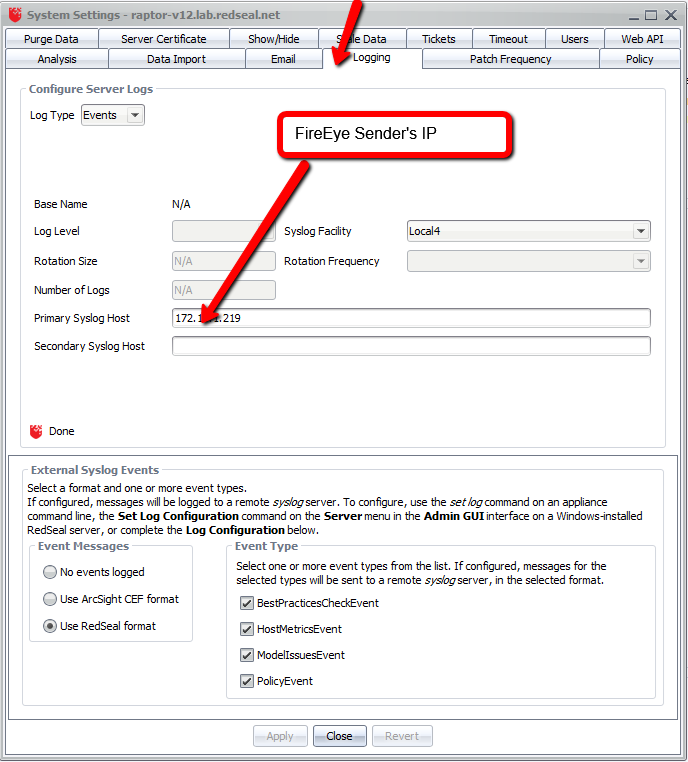Open the Server Certificate tab
This screenshot has height=762, width=688.
tap(164, 39)
